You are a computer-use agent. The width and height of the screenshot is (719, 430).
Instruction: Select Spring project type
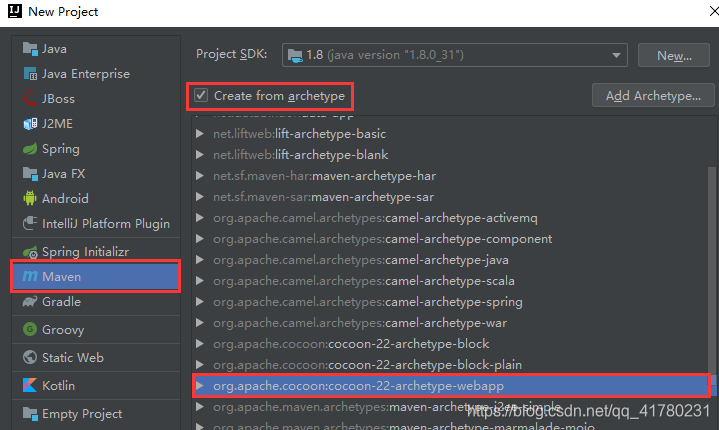96,149
